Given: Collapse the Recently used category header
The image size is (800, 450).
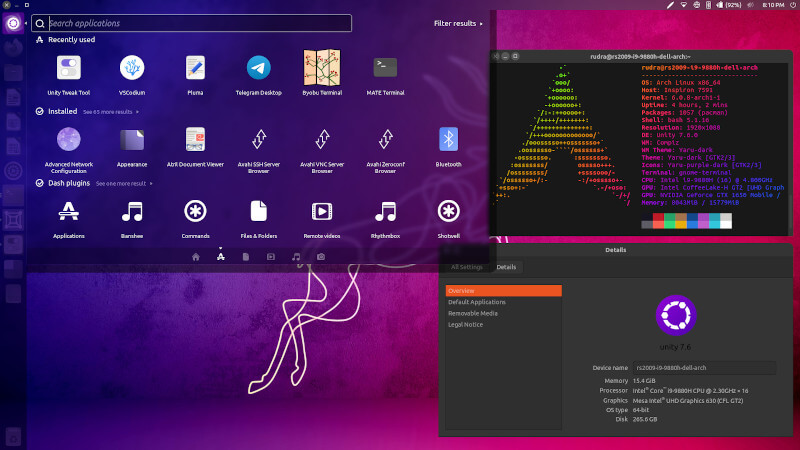Looking at the screenshot, I should coord(65,40).
